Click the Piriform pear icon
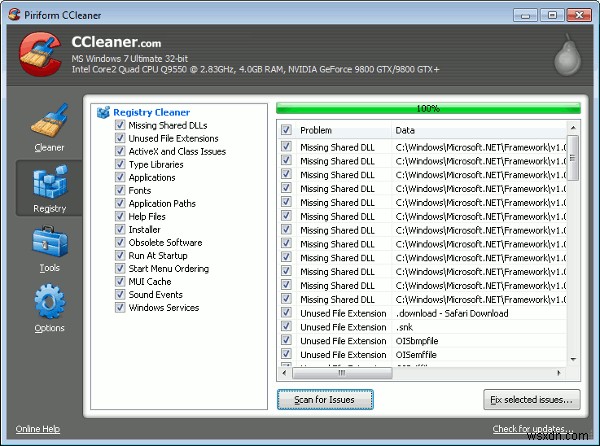 pos(567,55)
